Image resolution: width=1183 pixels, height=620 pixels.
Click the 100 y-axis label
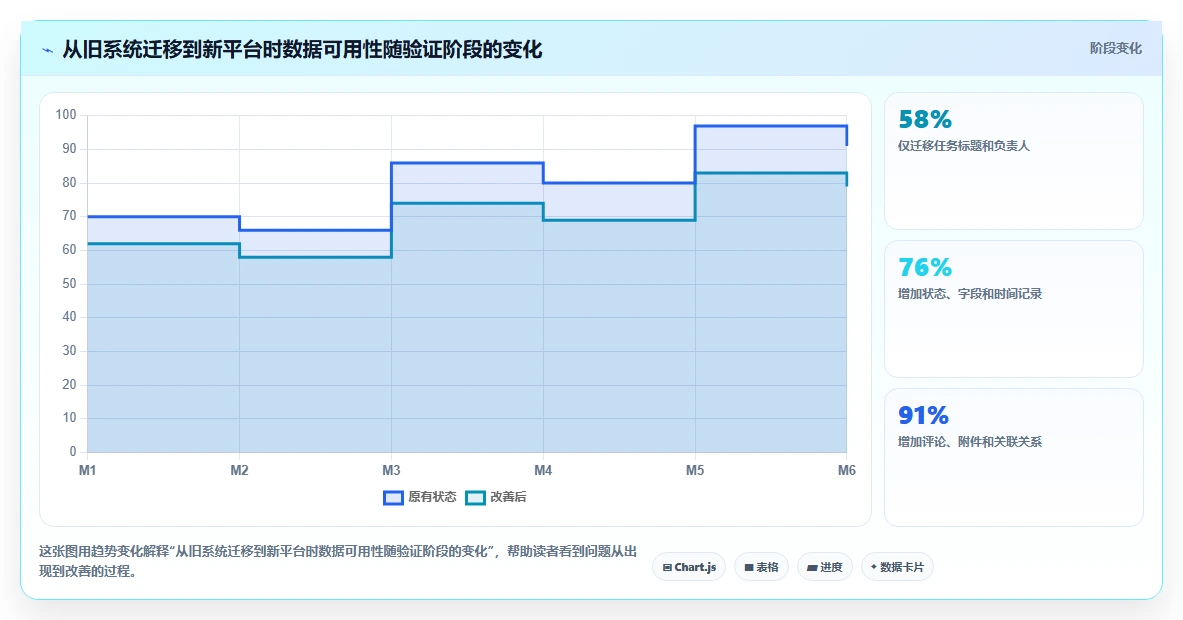(66, 115)
